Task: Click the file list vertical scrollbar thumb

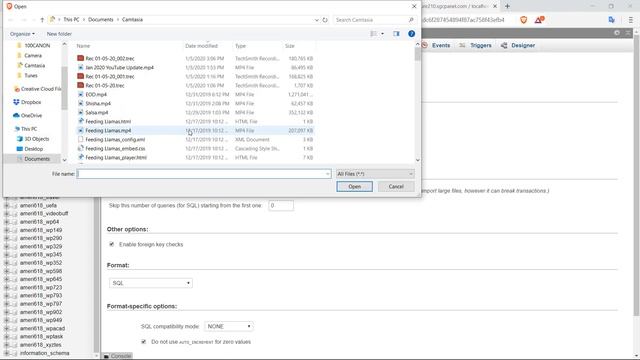Action: [x=417, y=53]
